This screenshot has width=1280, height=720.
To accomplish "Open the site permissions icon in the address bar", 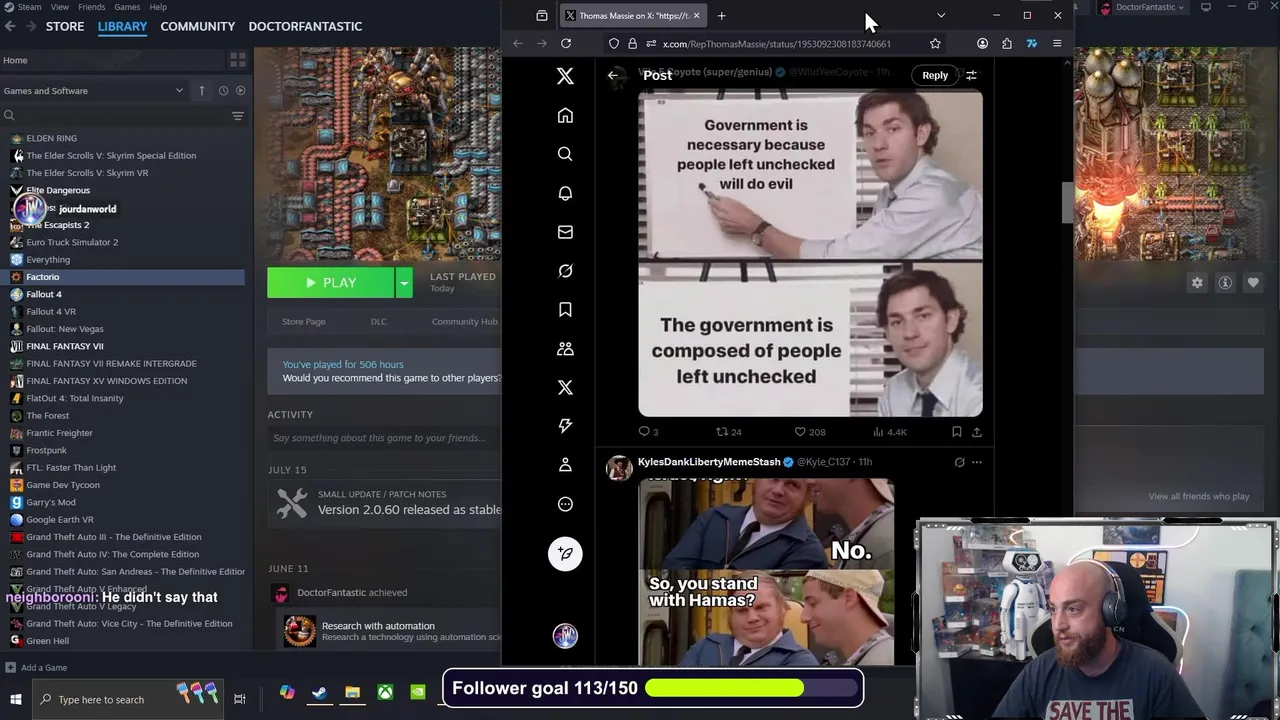I will click(x=651, y=43).
